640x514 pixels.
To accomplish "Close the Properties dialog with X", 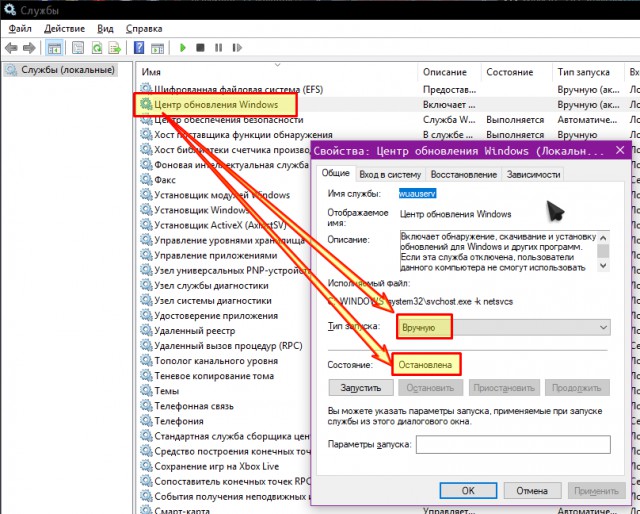I will coord(620,150).
